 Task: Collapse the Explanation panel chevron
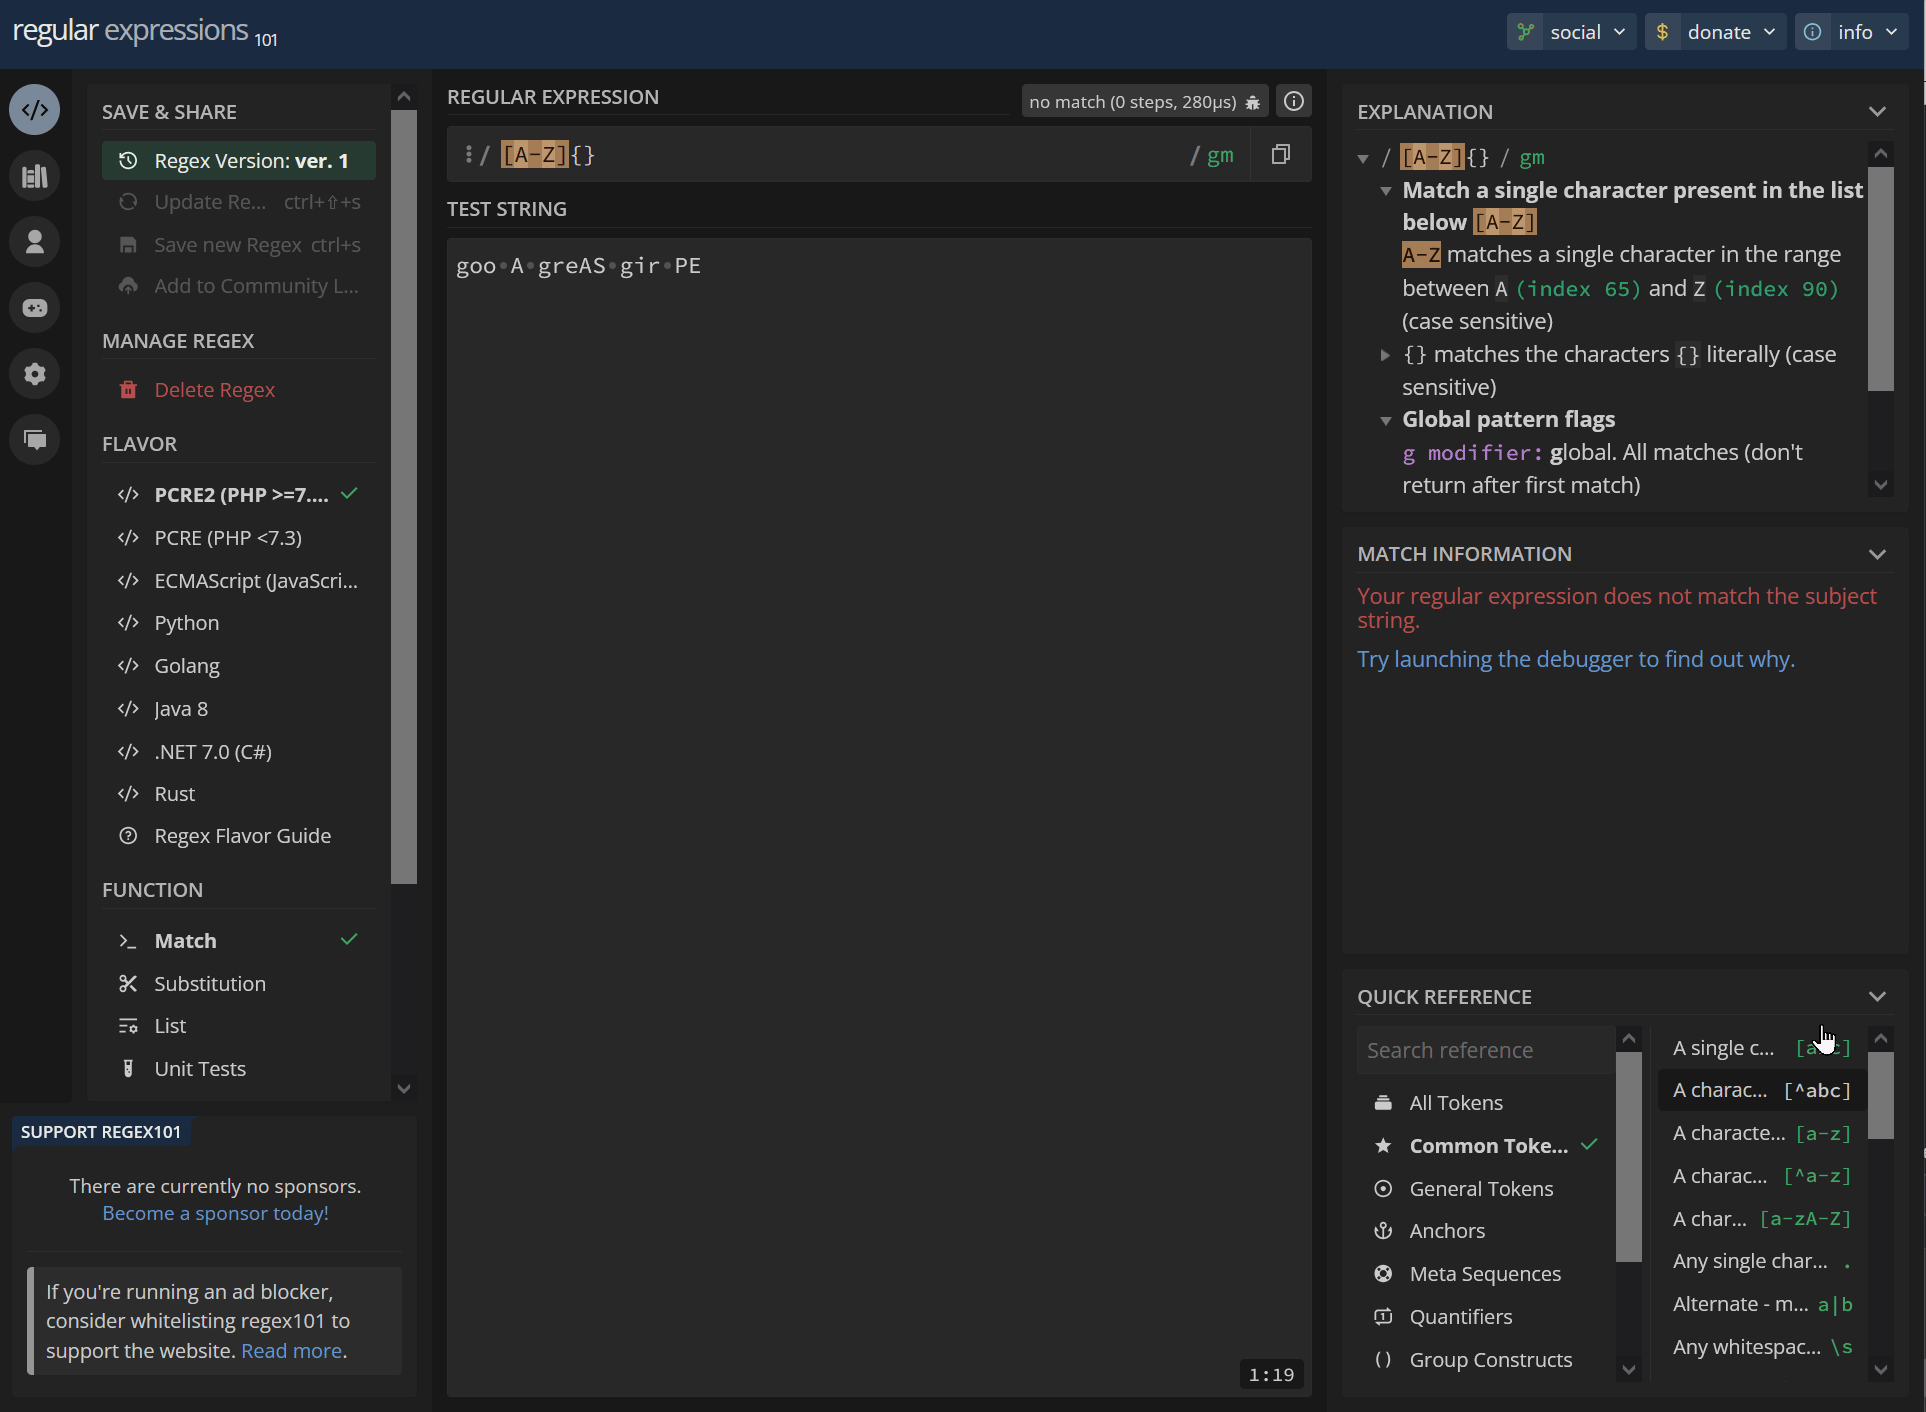pos(1877,112)
